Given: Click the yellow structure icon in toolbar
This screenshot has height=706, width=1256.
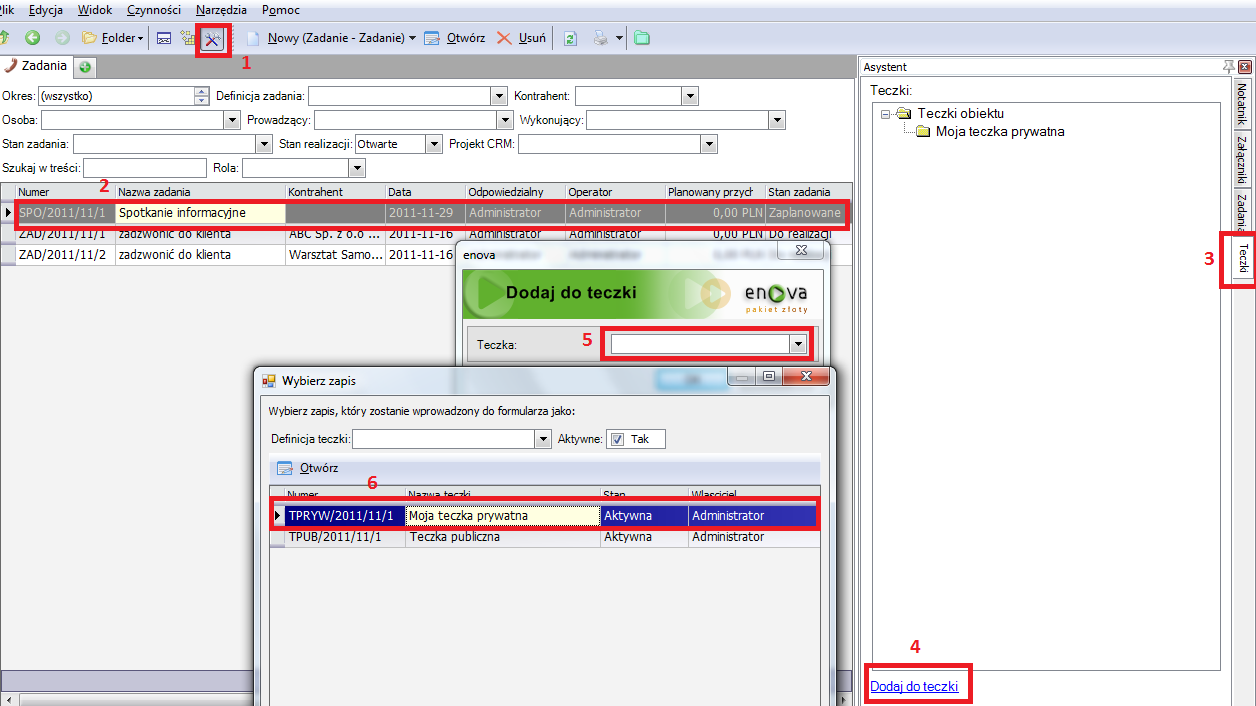Looking at the screenshot, I should (x=187, y=38).
